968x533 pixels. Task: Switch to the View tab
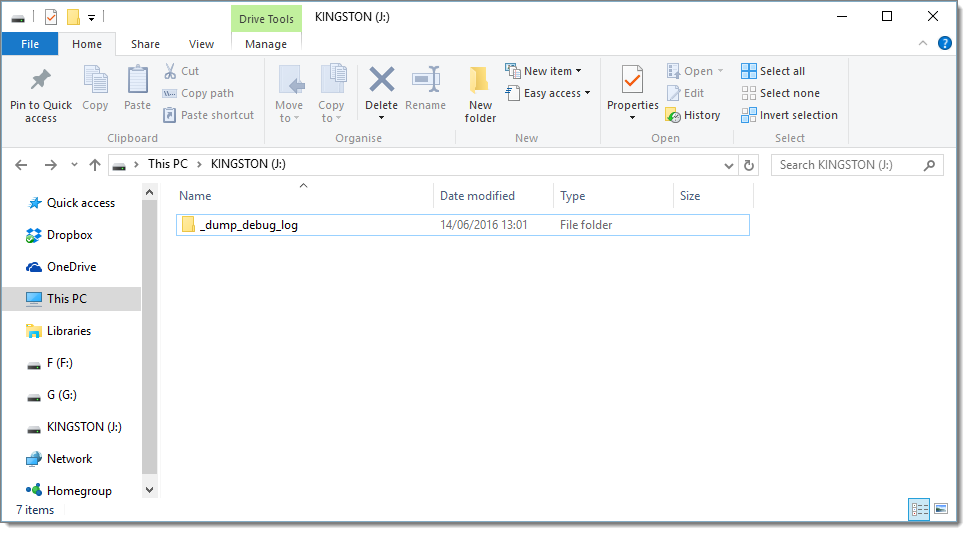(x=201, y=44)
